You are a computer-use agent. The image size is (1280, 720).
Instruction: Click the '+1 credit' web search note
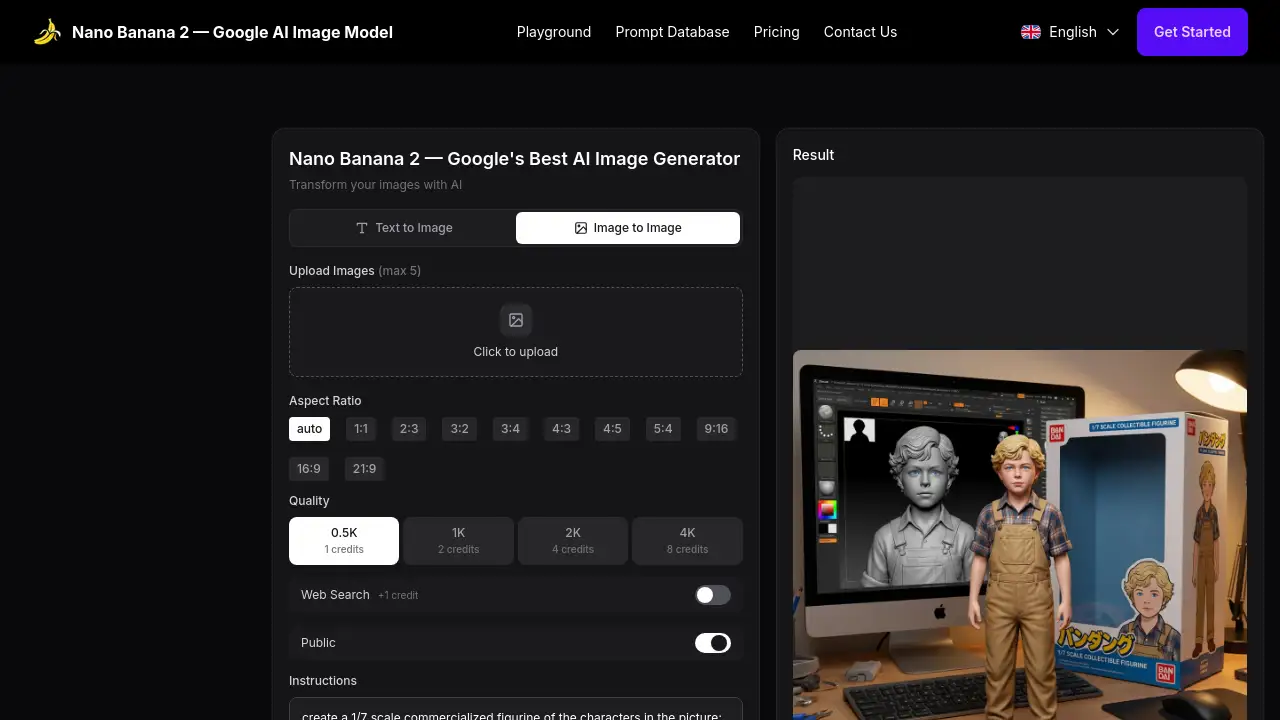(398, 595)
